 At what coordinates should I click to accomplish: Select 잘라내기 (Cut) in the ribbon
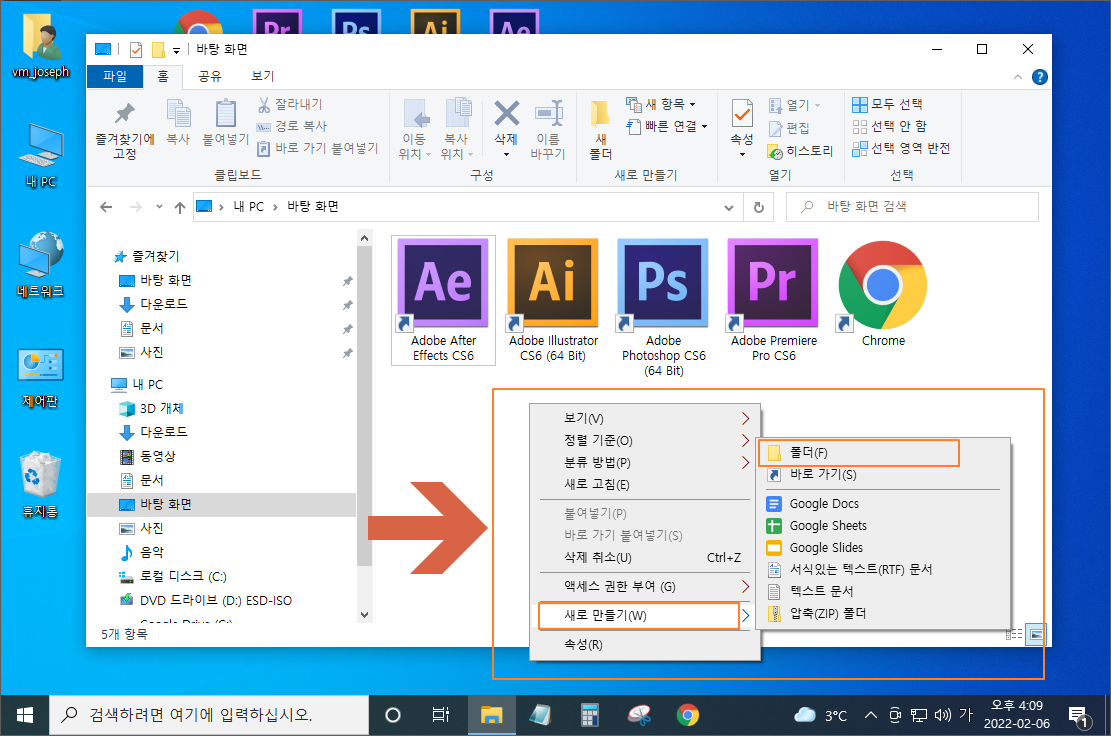[290, 104]
